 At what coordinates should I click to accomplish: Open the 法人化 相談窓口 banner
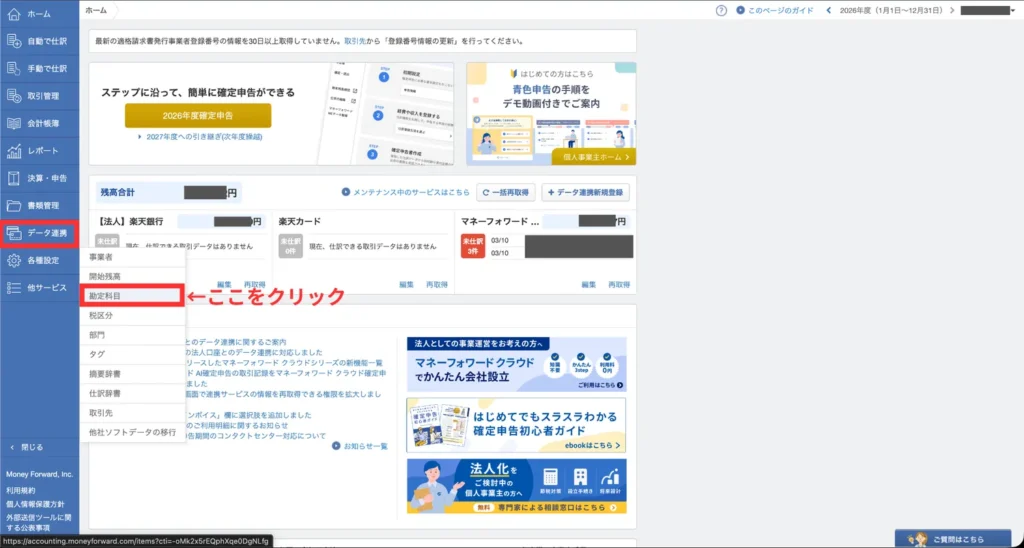[x=516, y=486]
